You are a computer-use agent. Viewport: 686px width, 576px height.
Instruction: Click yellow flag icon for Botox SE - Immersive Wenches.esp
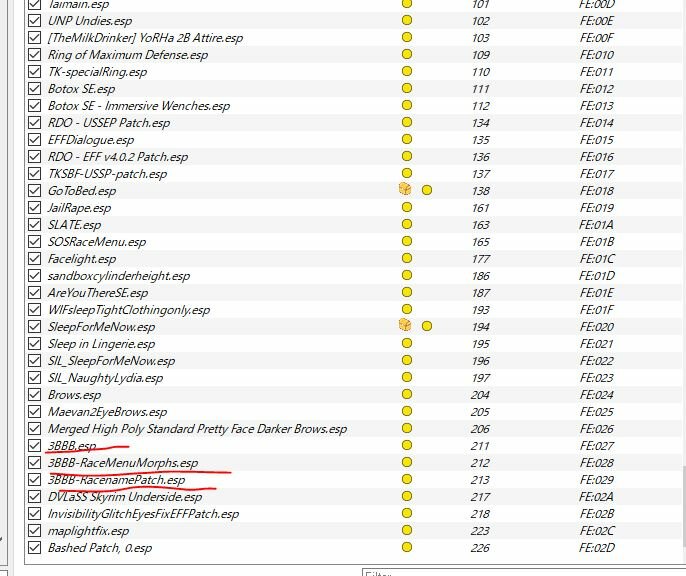(x=407, y=105)
